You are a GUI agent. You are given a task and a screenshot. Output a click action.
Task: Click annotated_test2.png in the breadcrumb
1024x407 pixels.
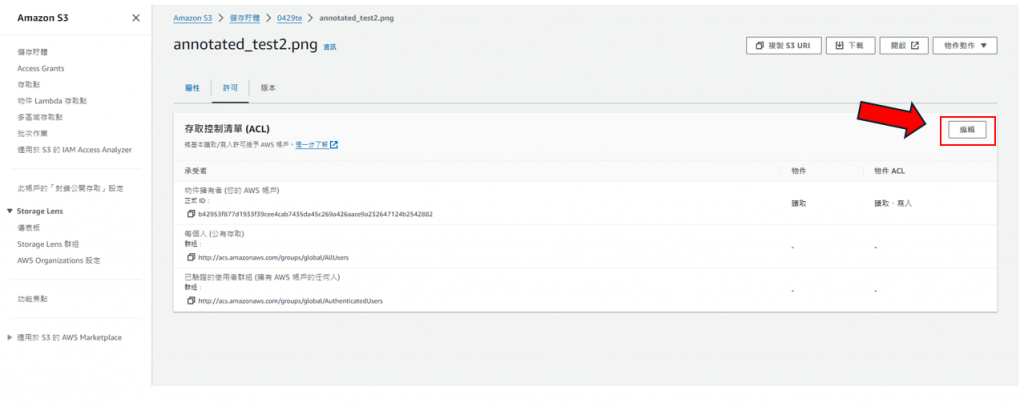(x=356, y=18)
